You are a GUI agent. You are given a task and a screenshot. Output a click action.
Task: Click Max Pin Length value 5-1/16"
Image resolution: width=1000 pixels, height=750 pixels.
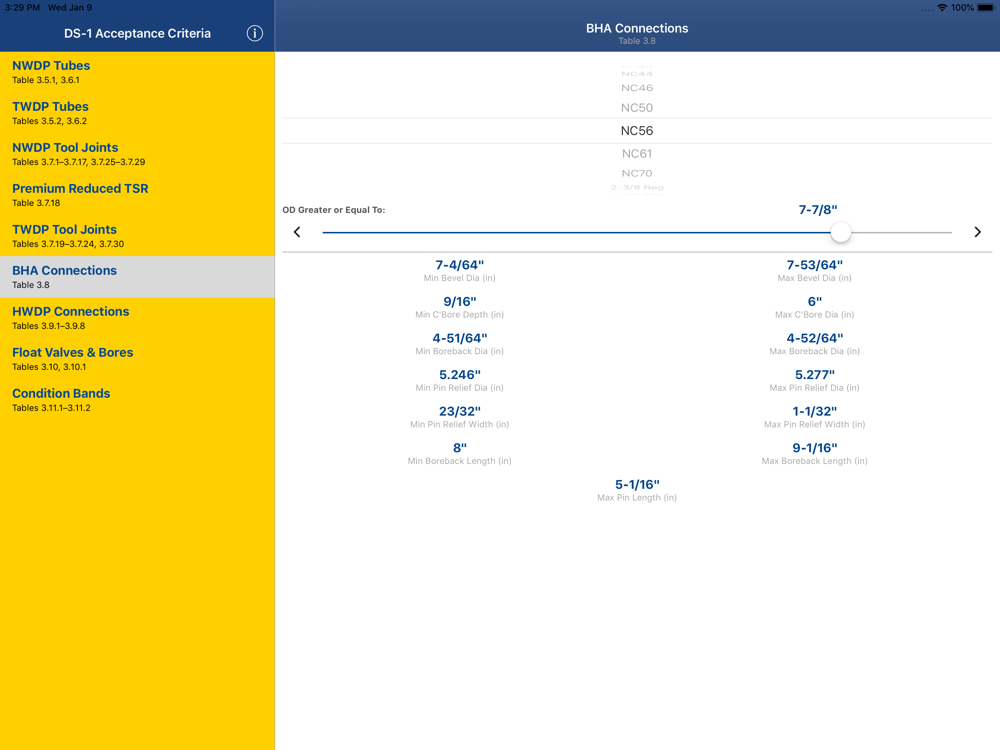[x=636, y=485]
